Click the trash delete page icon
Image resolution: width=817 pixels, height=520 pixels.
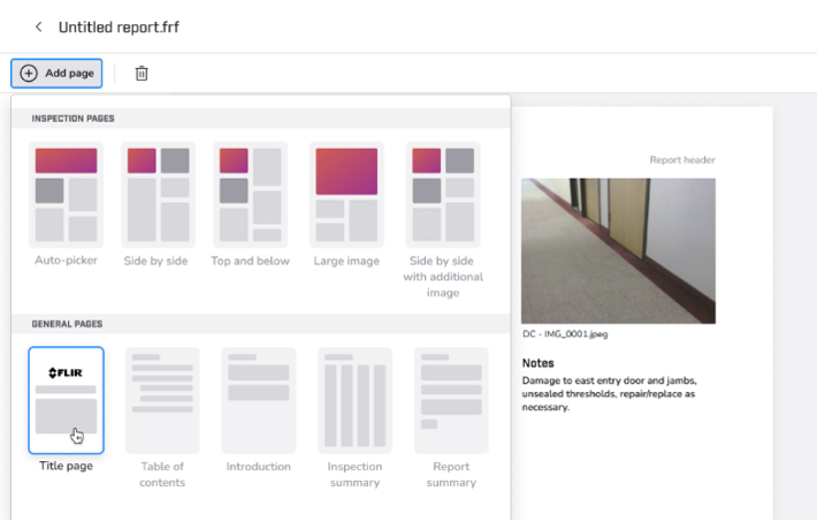click(x=142, y=73)
